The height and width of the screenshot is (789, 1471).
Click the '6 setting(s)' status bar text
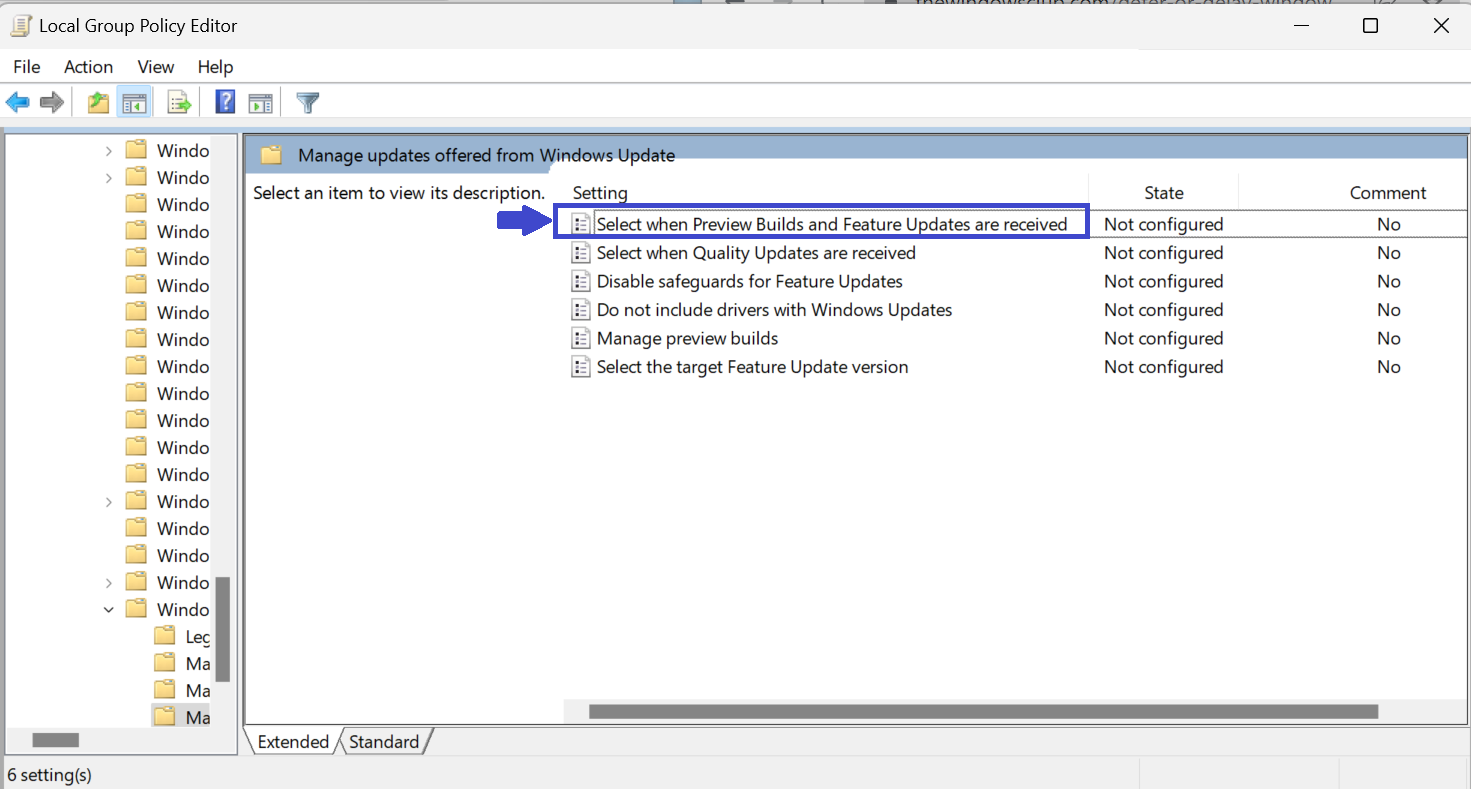(50, 775)
